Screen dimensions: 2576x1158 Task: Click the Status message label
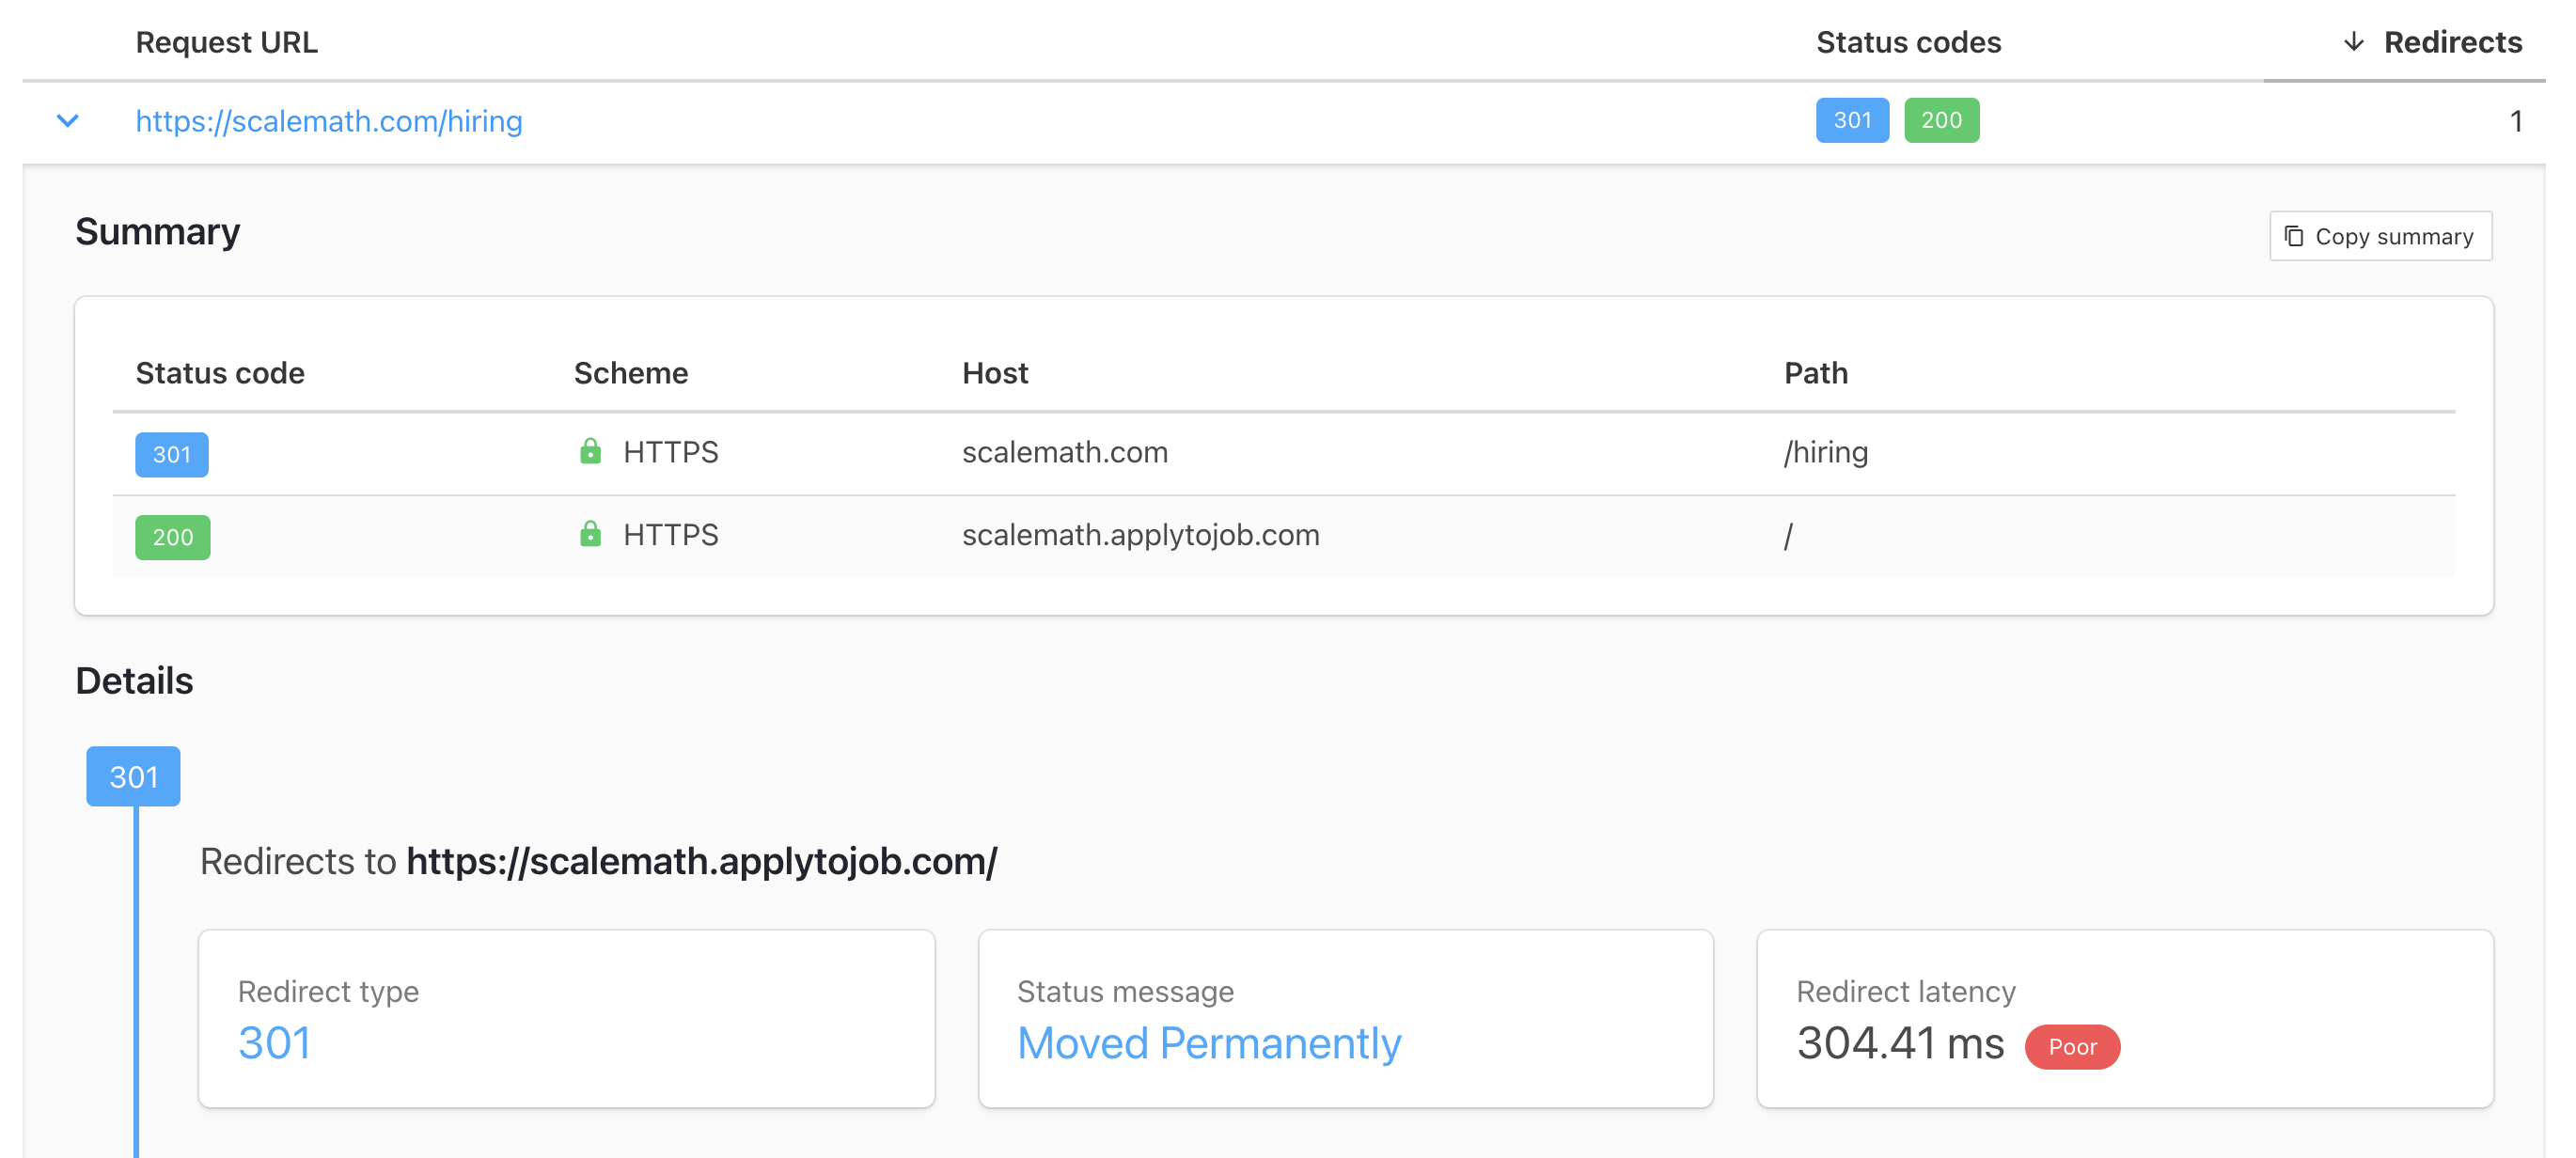pos(1125,991)
